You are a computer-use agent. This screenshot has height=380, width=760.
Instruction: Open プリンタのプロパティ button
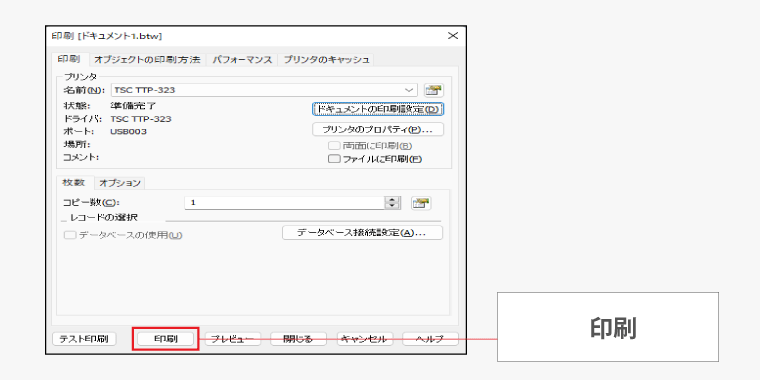(x=378, y=129)
